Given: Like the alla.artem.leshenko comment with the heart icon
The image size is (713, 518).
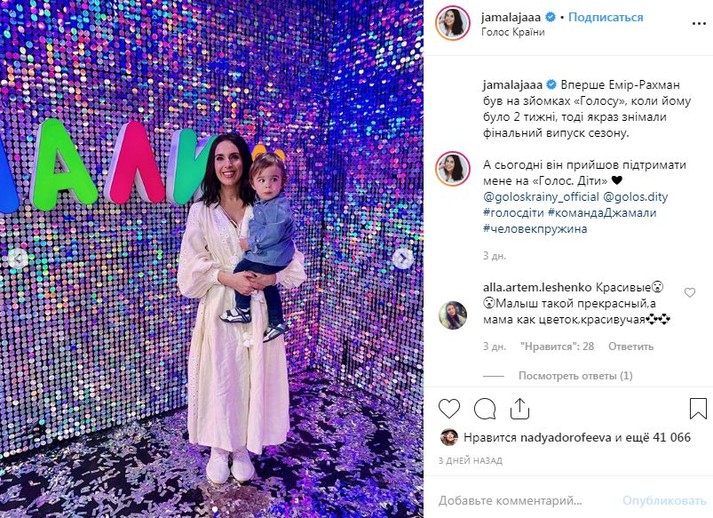Looking at the screenshot, I should click(690, 292).
